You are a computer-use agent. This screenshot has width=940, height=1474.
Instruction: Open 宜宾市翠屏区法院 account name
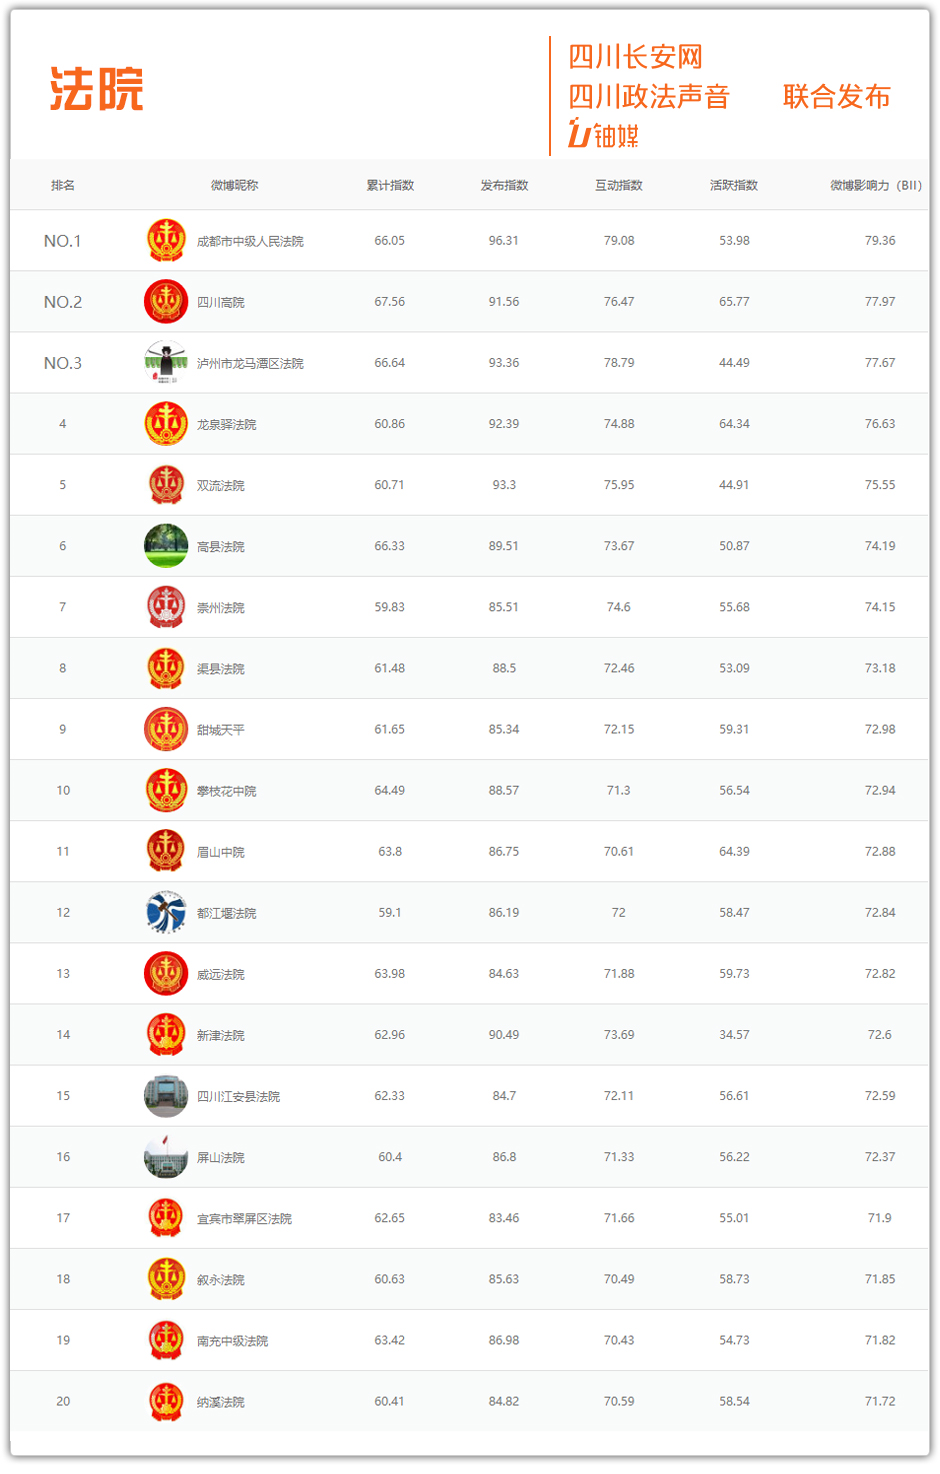tap(244, 1219)
